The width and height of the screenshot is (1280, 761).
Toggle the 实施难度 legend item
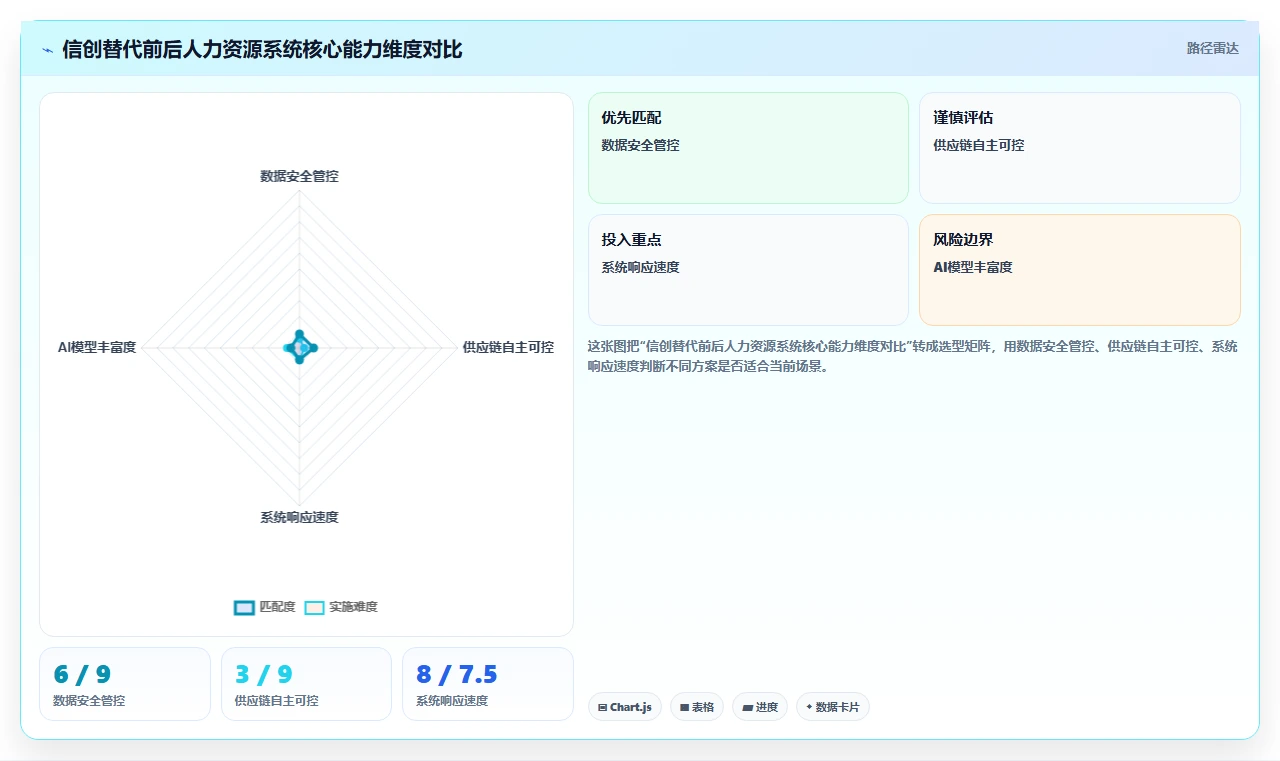tap(341, 607)
